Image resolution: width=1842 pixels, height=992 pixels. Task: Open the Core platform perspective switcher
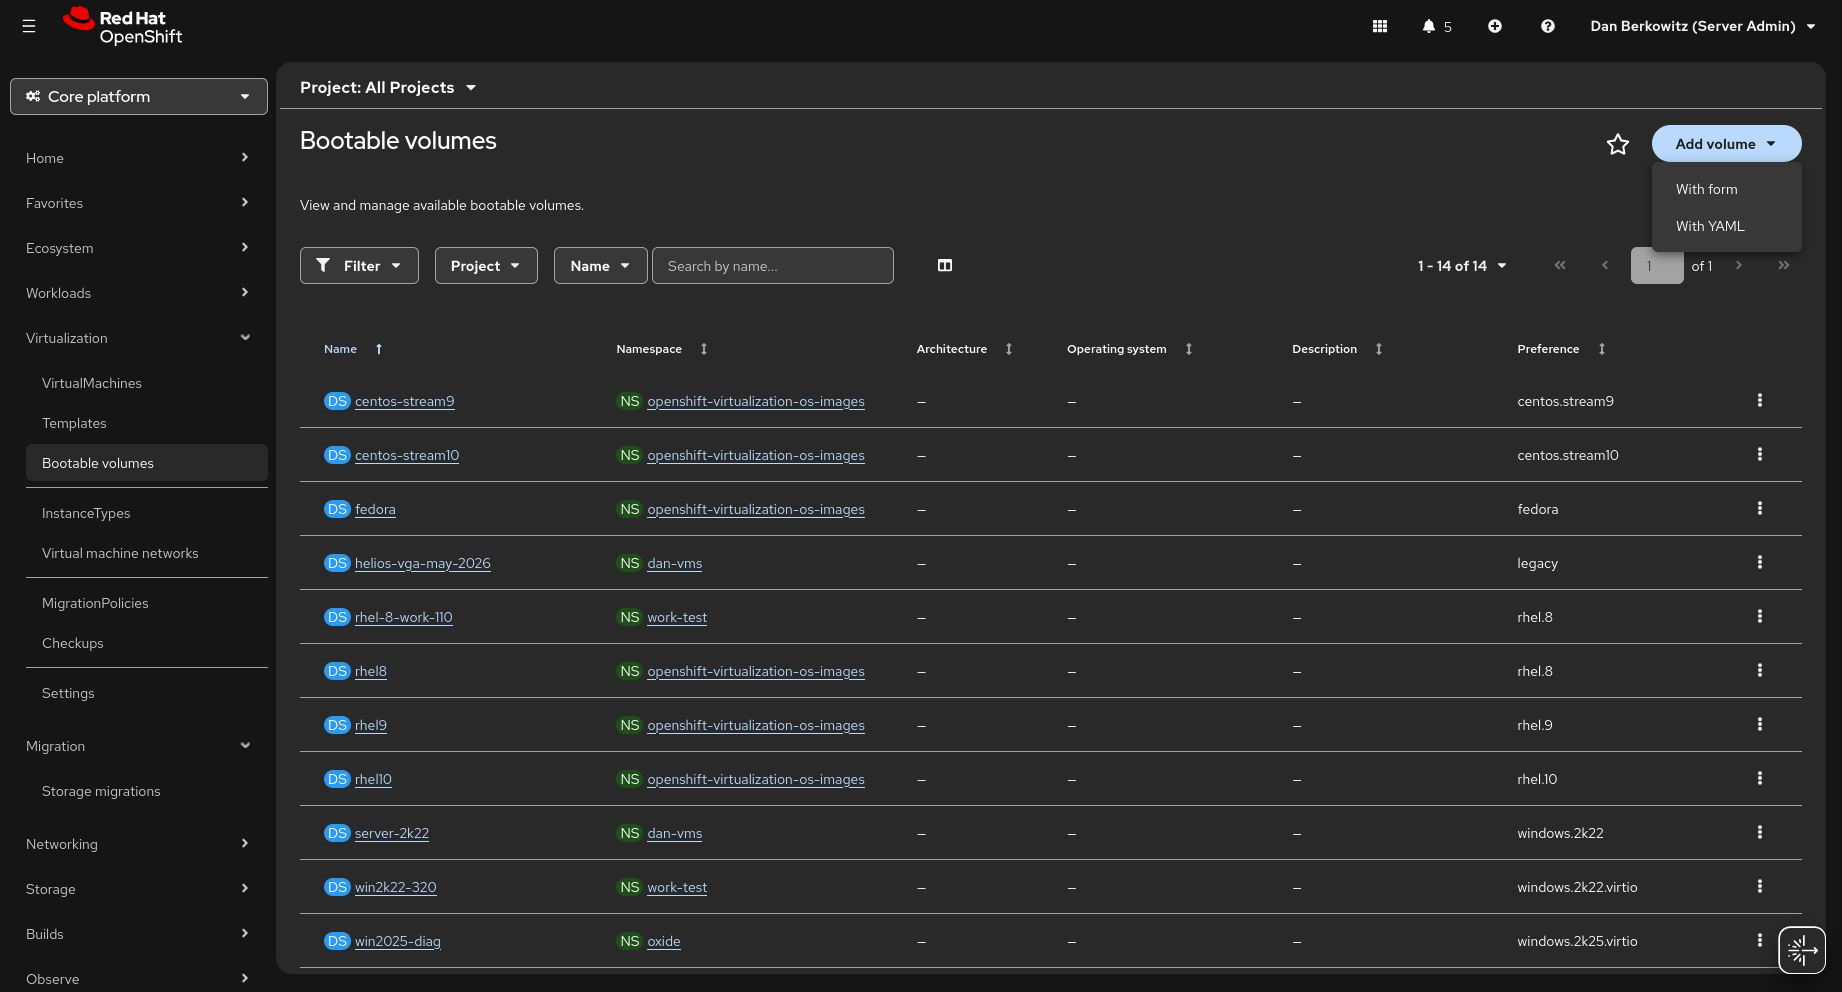[x=139, y=96]
